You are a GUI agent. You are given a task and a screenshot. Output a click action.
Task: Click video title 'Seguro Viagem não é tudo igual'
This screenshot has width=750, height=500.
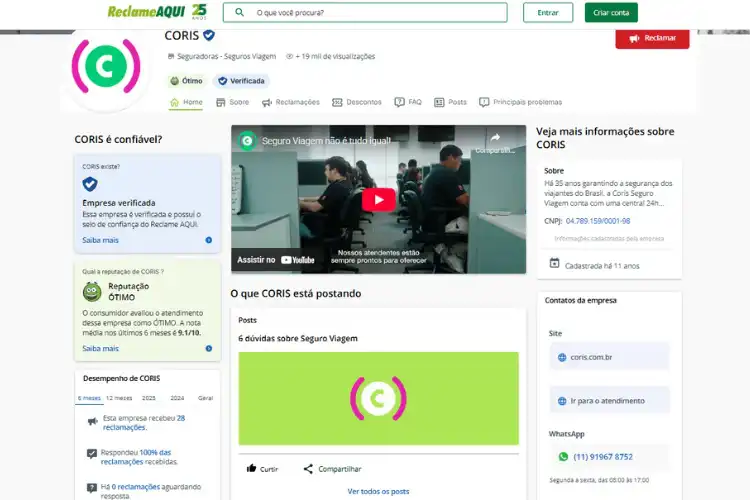(x=327, y=141)
